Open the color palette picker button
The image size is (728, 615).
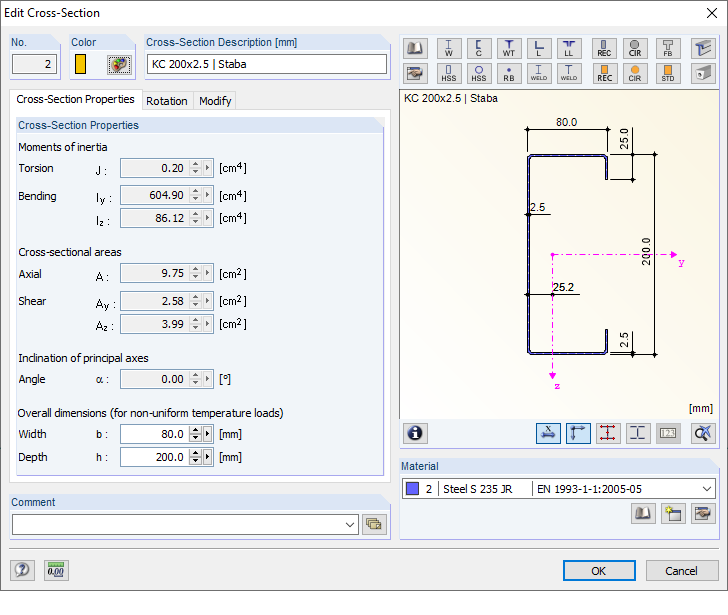(x=119, y=65)
